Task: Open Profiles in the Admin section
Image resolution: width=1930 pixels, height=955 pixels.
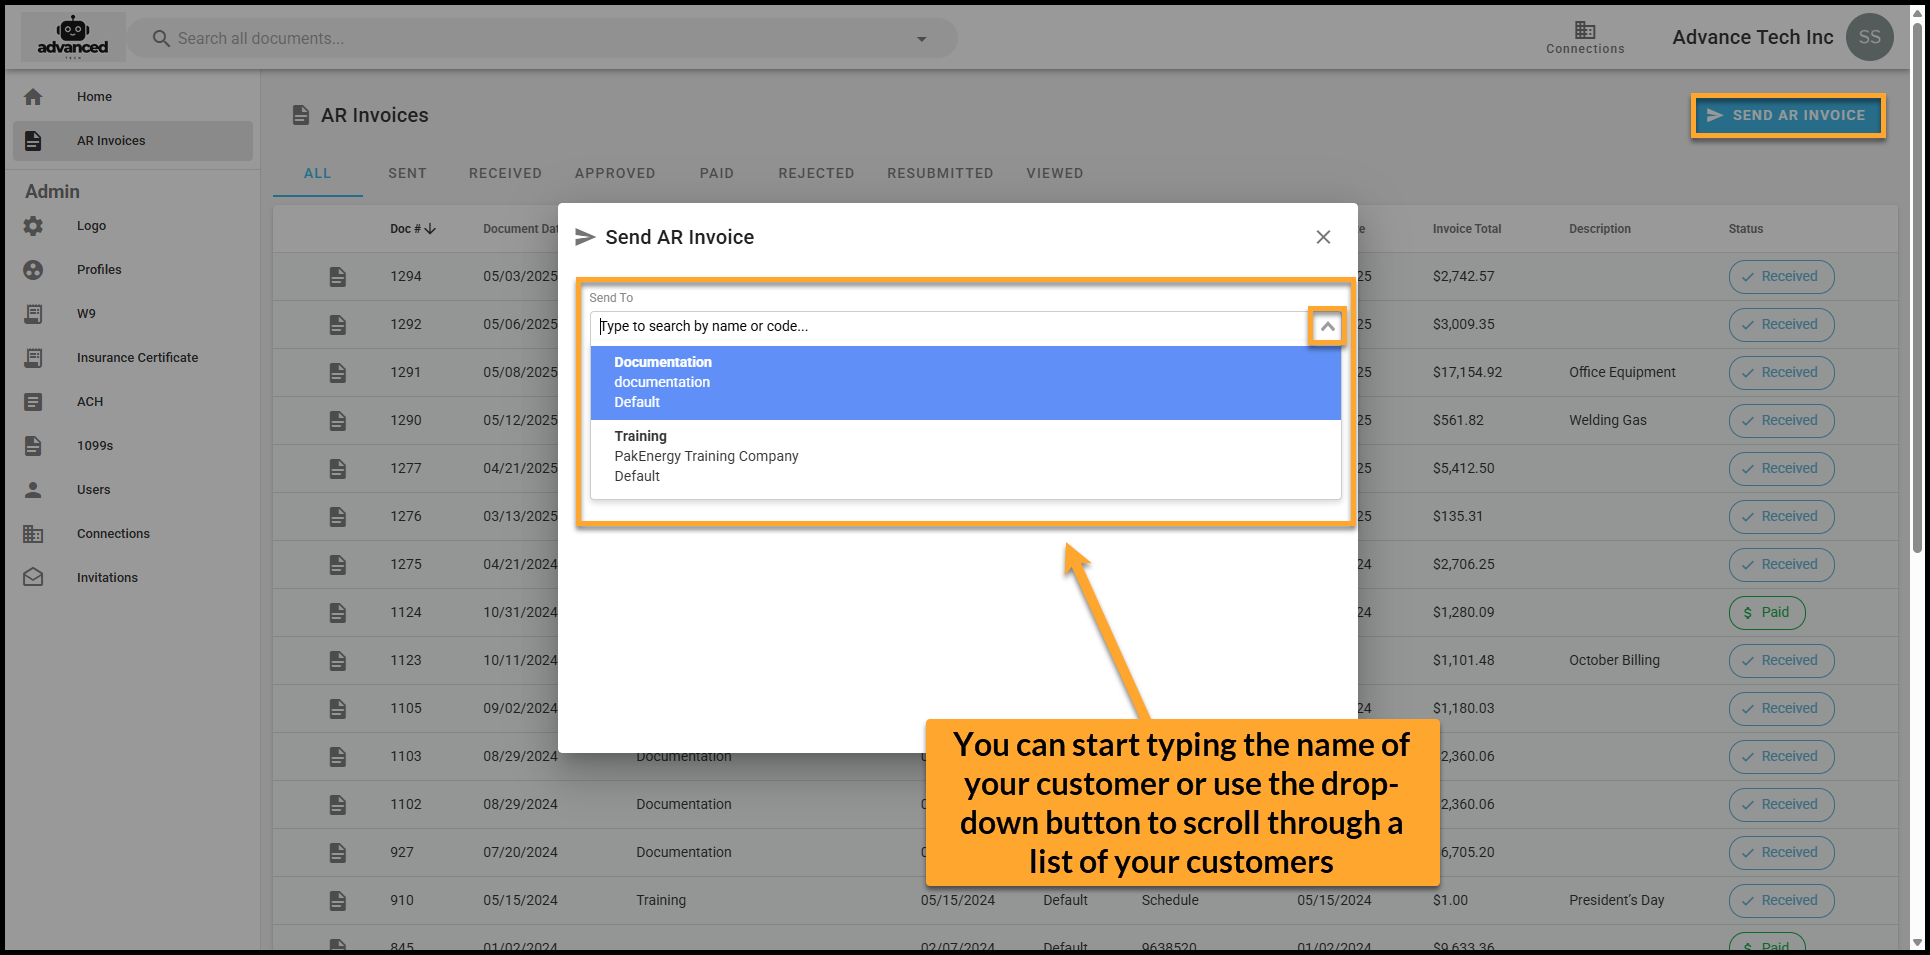Action: click(x=133, y=270)
